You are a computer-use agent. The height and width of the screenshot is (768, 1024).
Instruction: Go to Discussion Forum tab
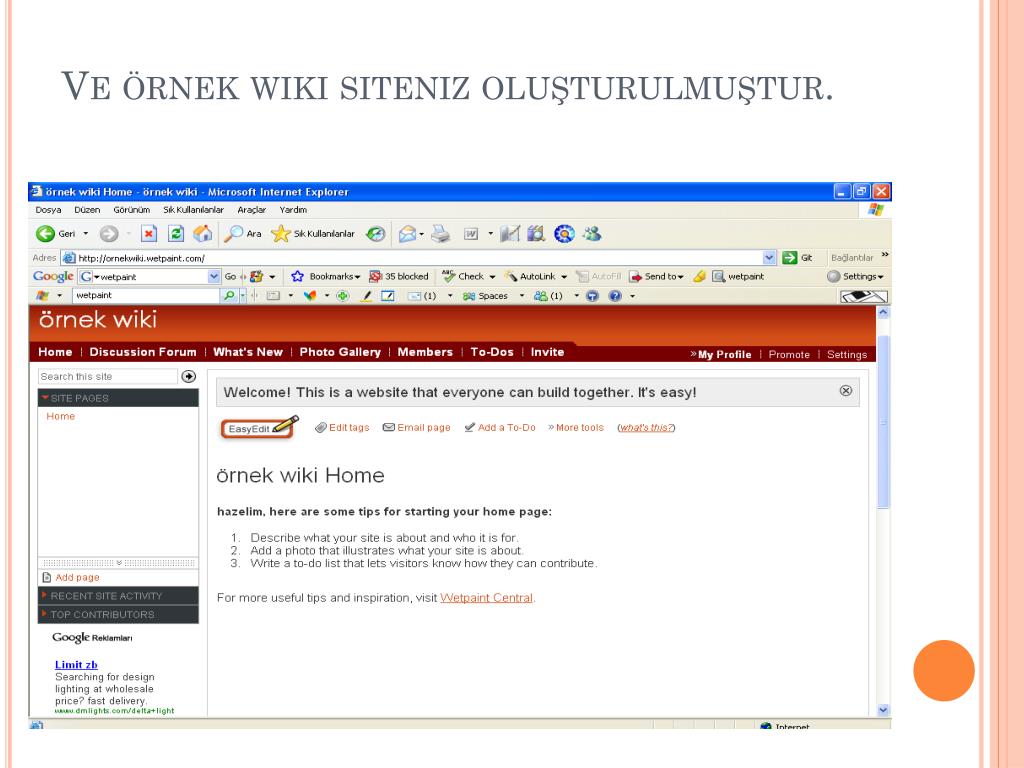[142, 352]
